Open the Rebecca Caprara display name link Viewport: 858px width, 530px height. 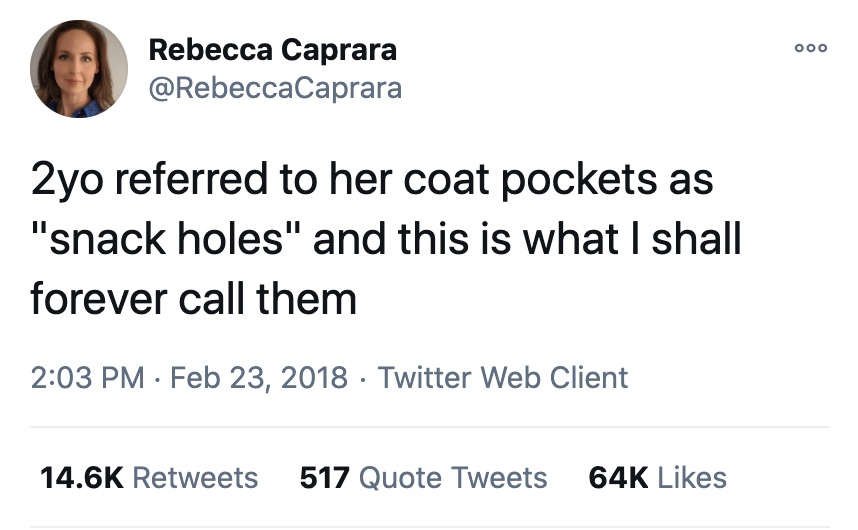[273, 50]
